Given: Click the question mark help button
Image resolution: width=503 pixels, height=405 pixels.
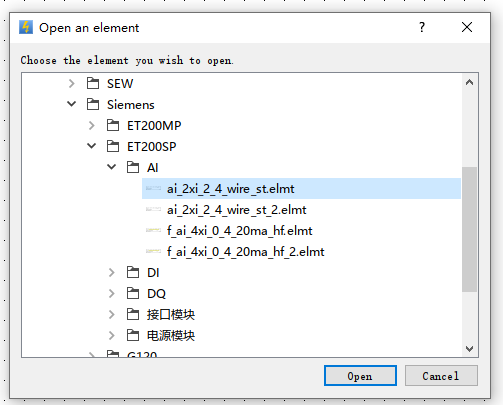Looking at the screenshot, I should click(x=422, y=27).
